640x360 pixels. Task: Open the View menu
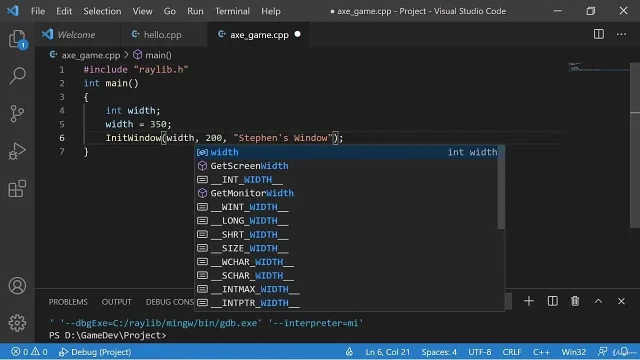click(x=142, y=11)
